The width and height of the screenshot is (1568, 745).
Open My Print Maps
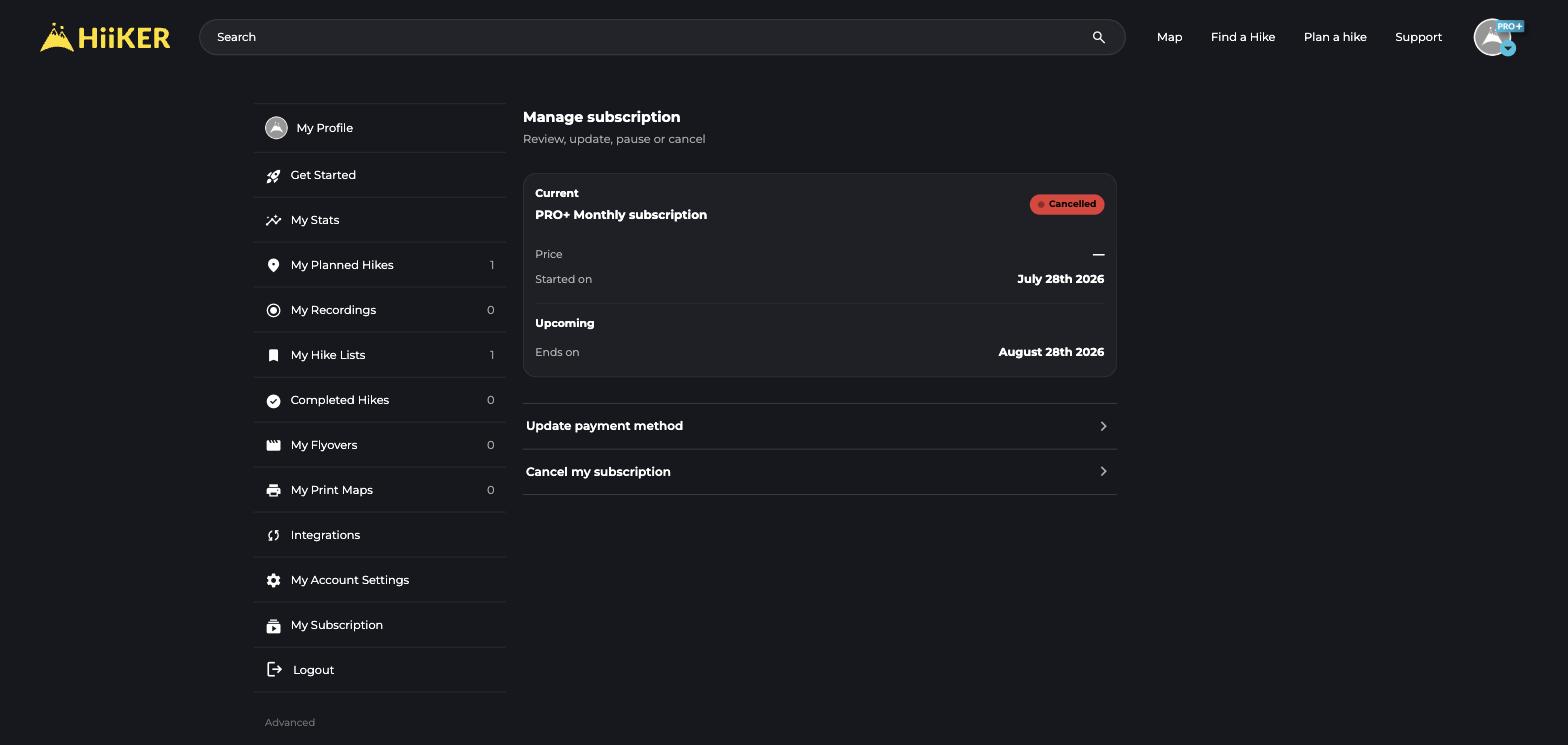click(380, 490)
